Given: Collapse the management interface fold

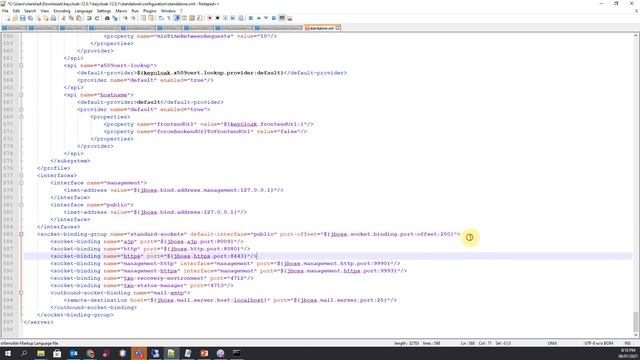Looking at the screenshot, I should click(21, 183).
